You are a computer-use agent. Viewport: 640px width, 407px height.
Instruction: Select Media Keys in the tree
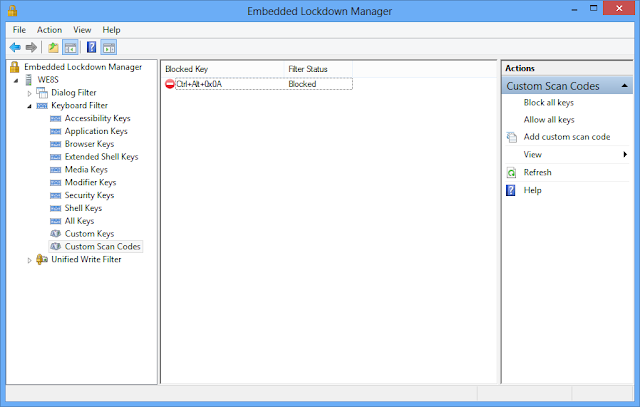86,169
